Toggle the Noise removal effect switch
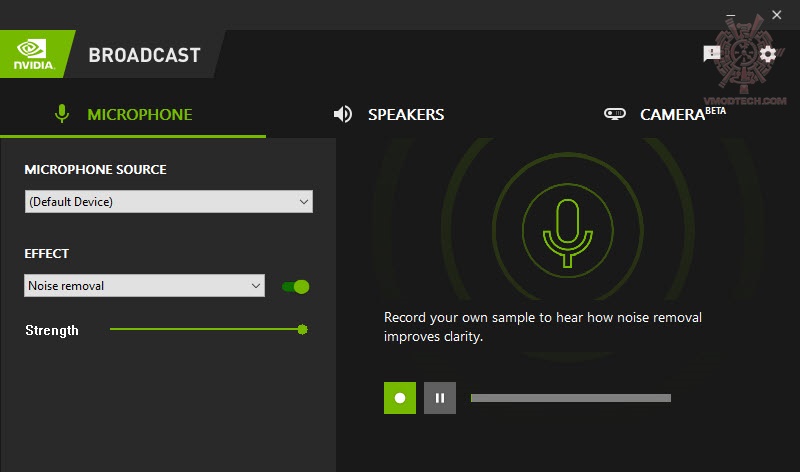Screen dimensions: 800x472 (x=296, y=287)
